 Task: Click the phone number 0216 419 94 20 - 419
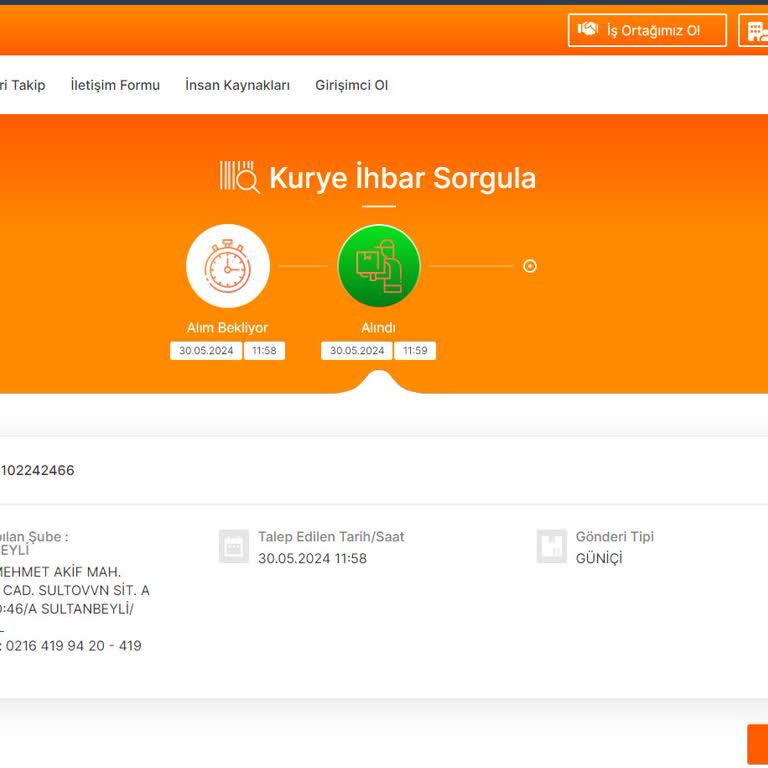click(x=73, y=646)
